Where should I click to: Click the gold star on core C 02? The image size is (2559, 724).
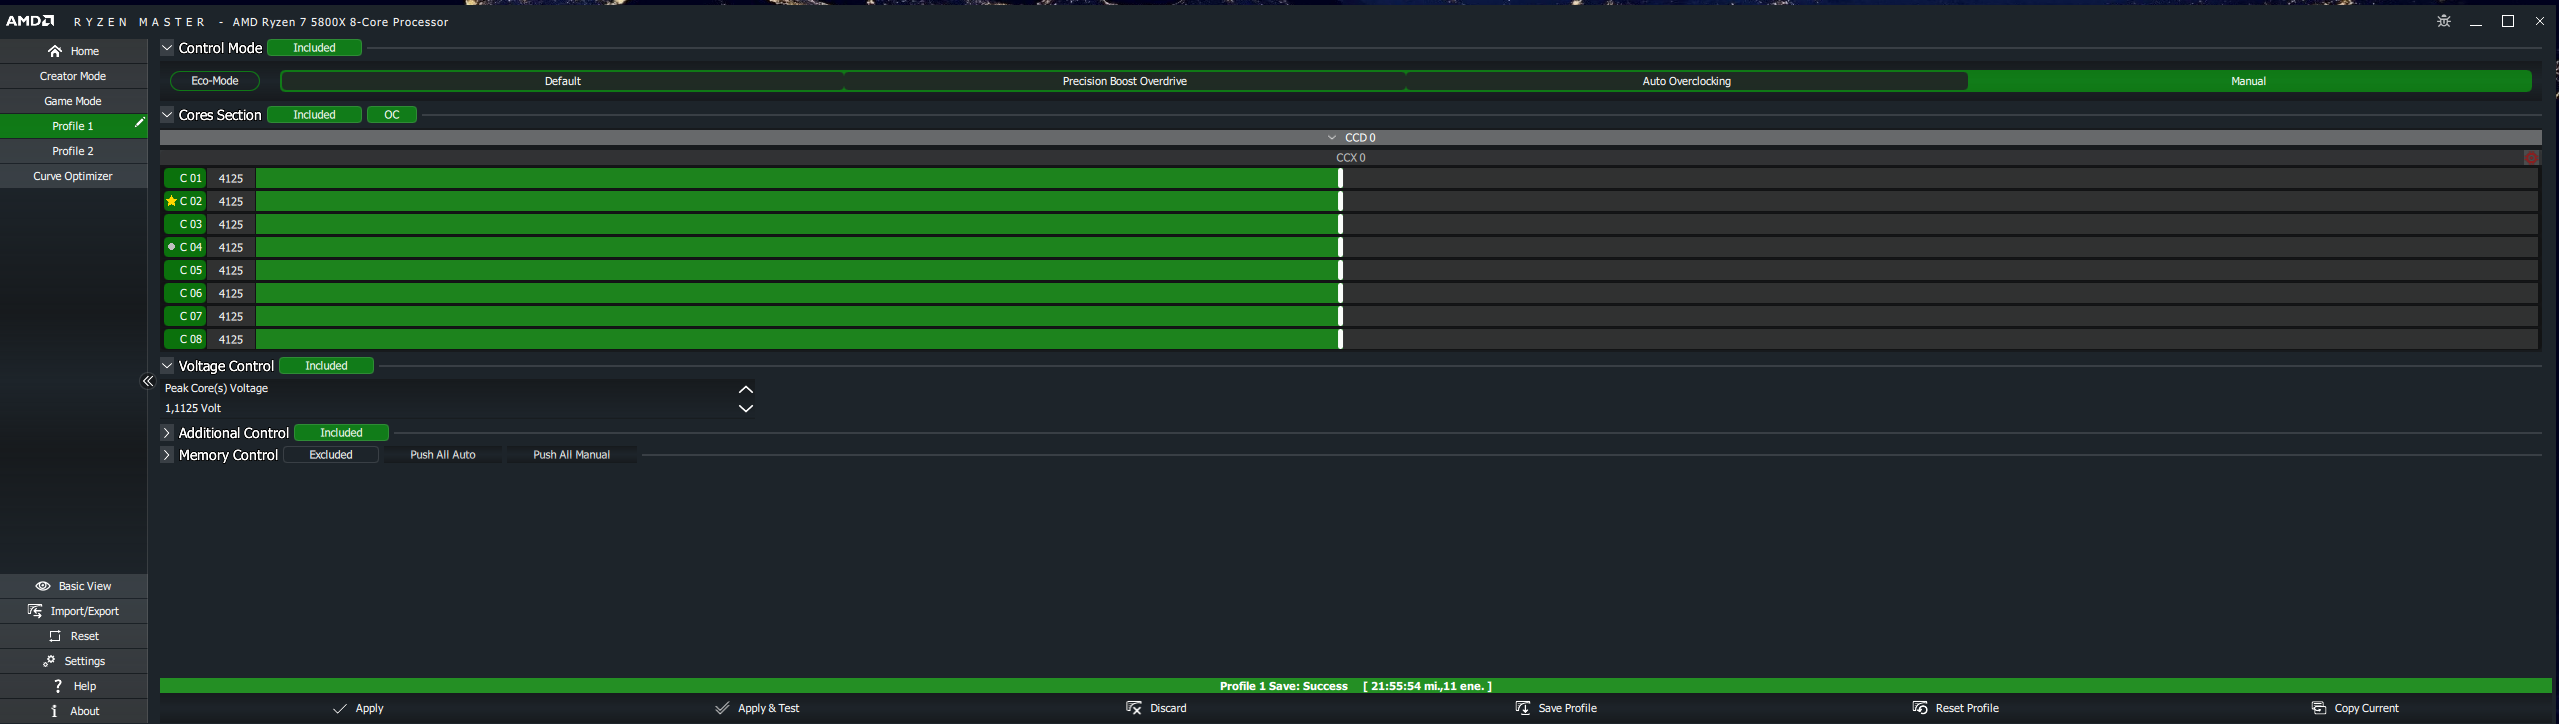click(171, 201)
